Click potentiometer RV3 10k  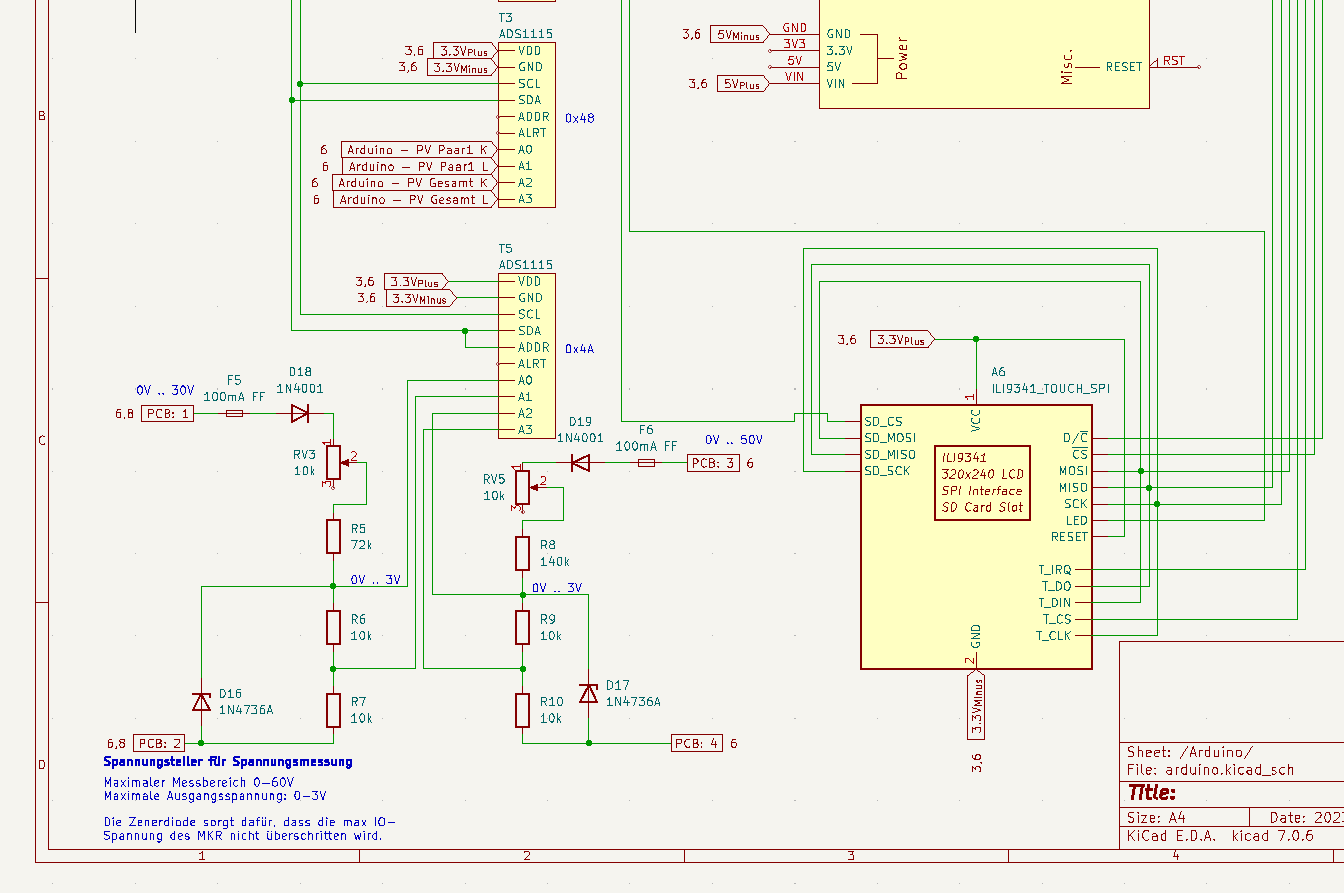tap(333, 464)
